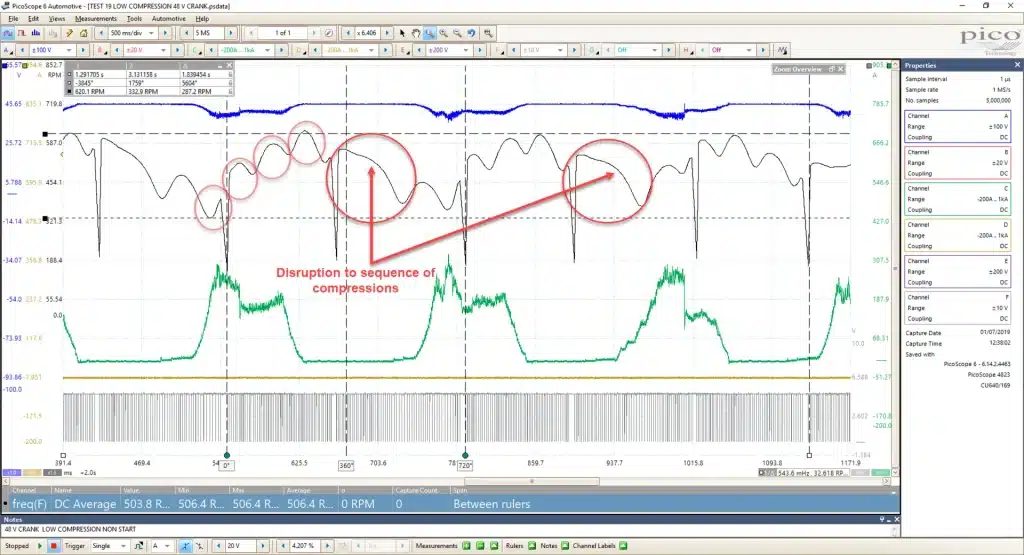Open the Help menu
The width and height of the screenshot is (1024, 555).
tap(202, 19)
